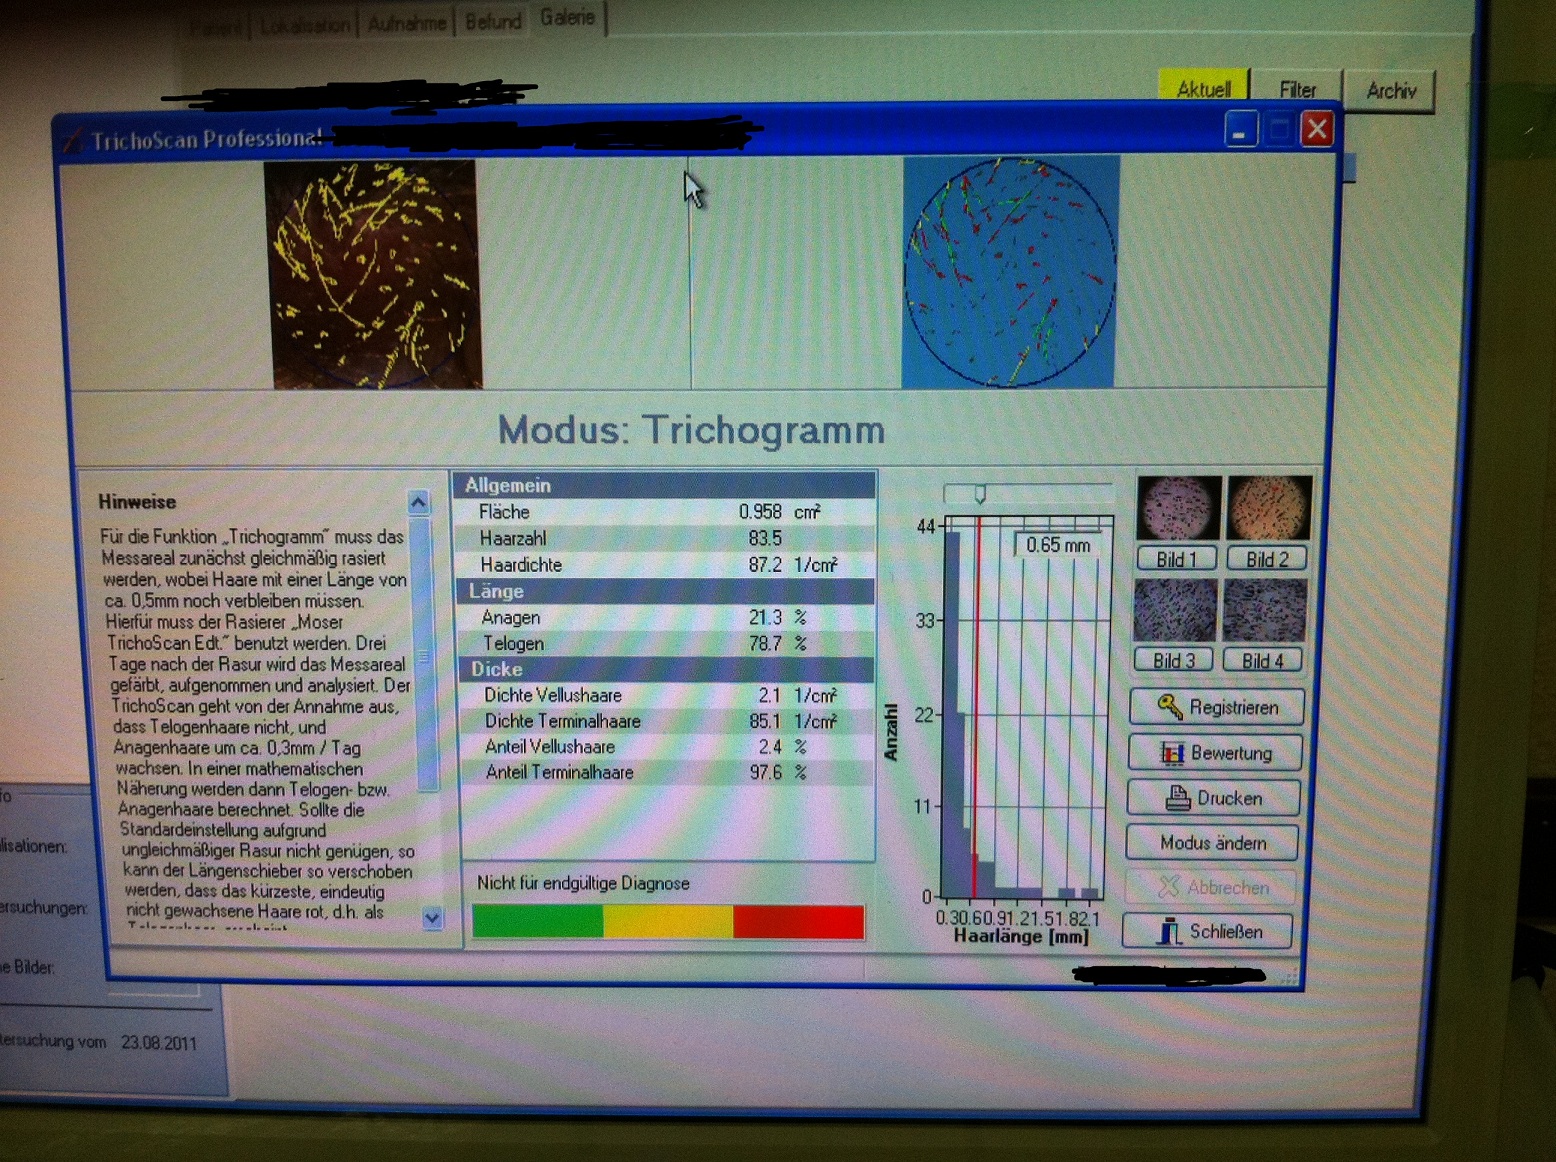Select the yellow Aktuell view button
This screenshot has width=1556, height=1162.
point(1203,89)
